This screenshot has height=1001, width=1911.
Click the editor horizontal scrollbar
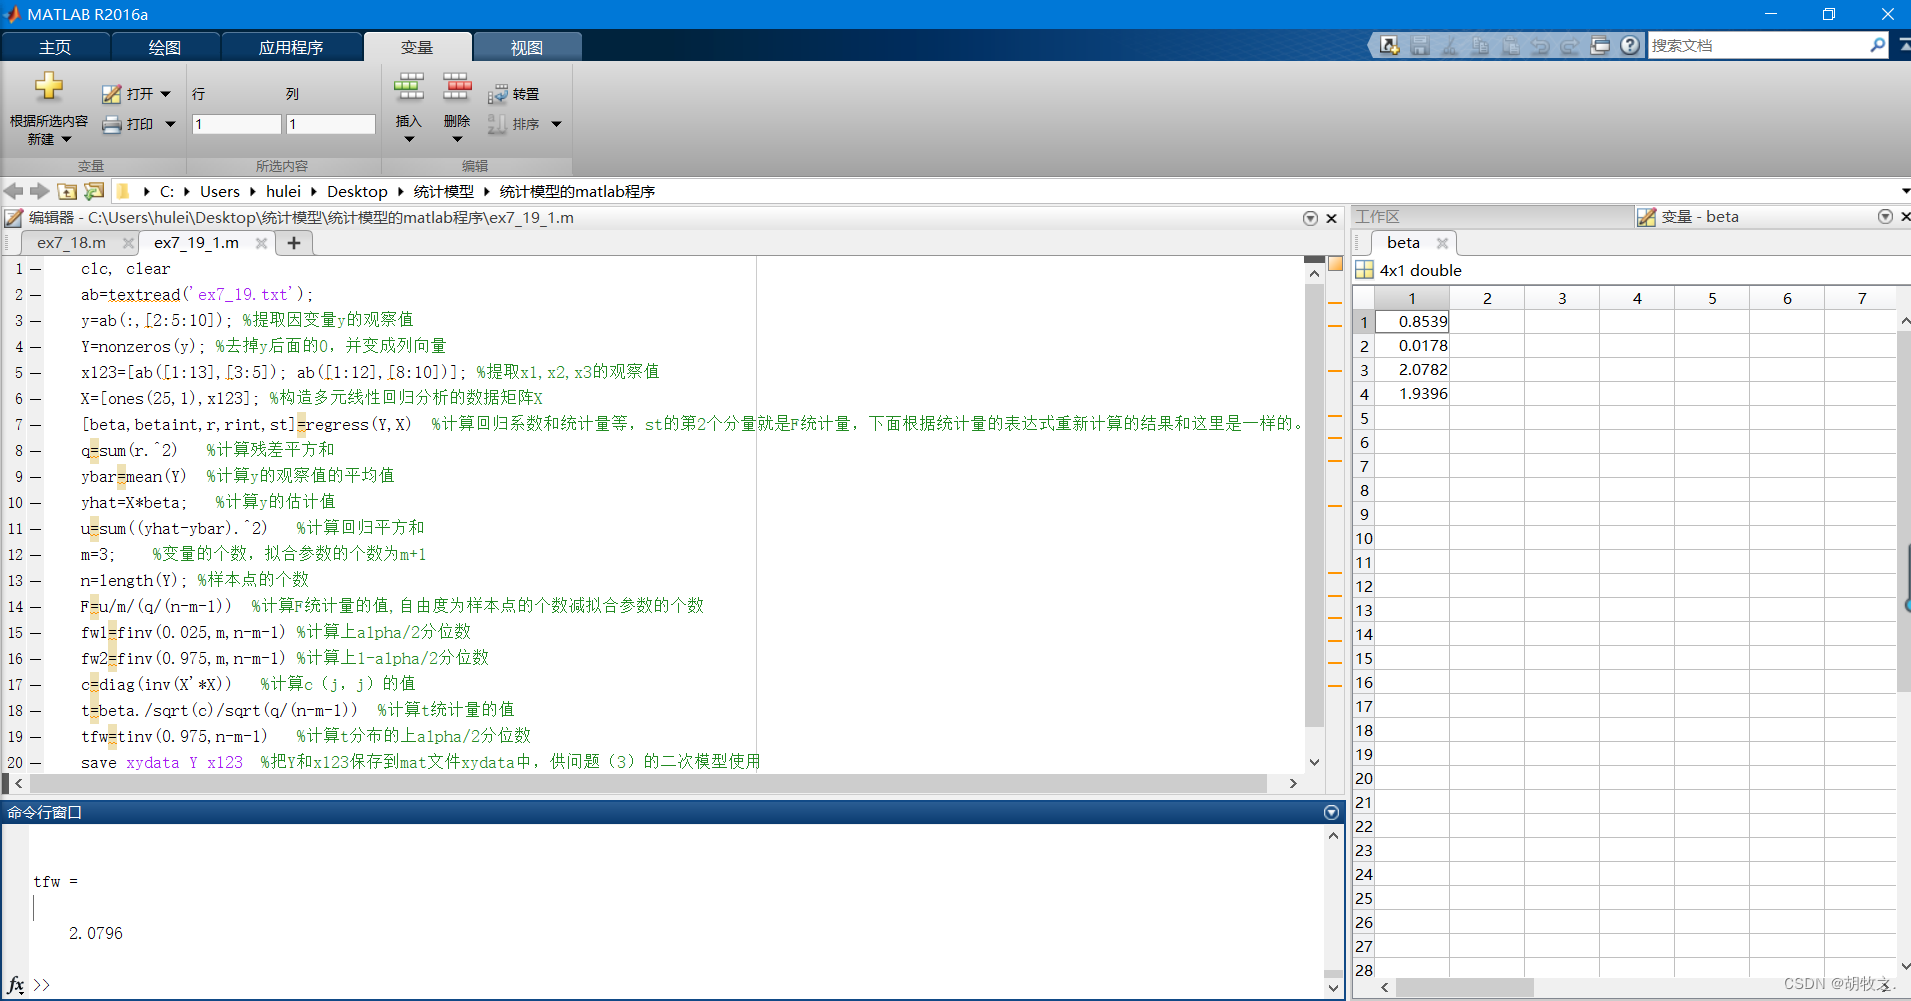point(649,784)
